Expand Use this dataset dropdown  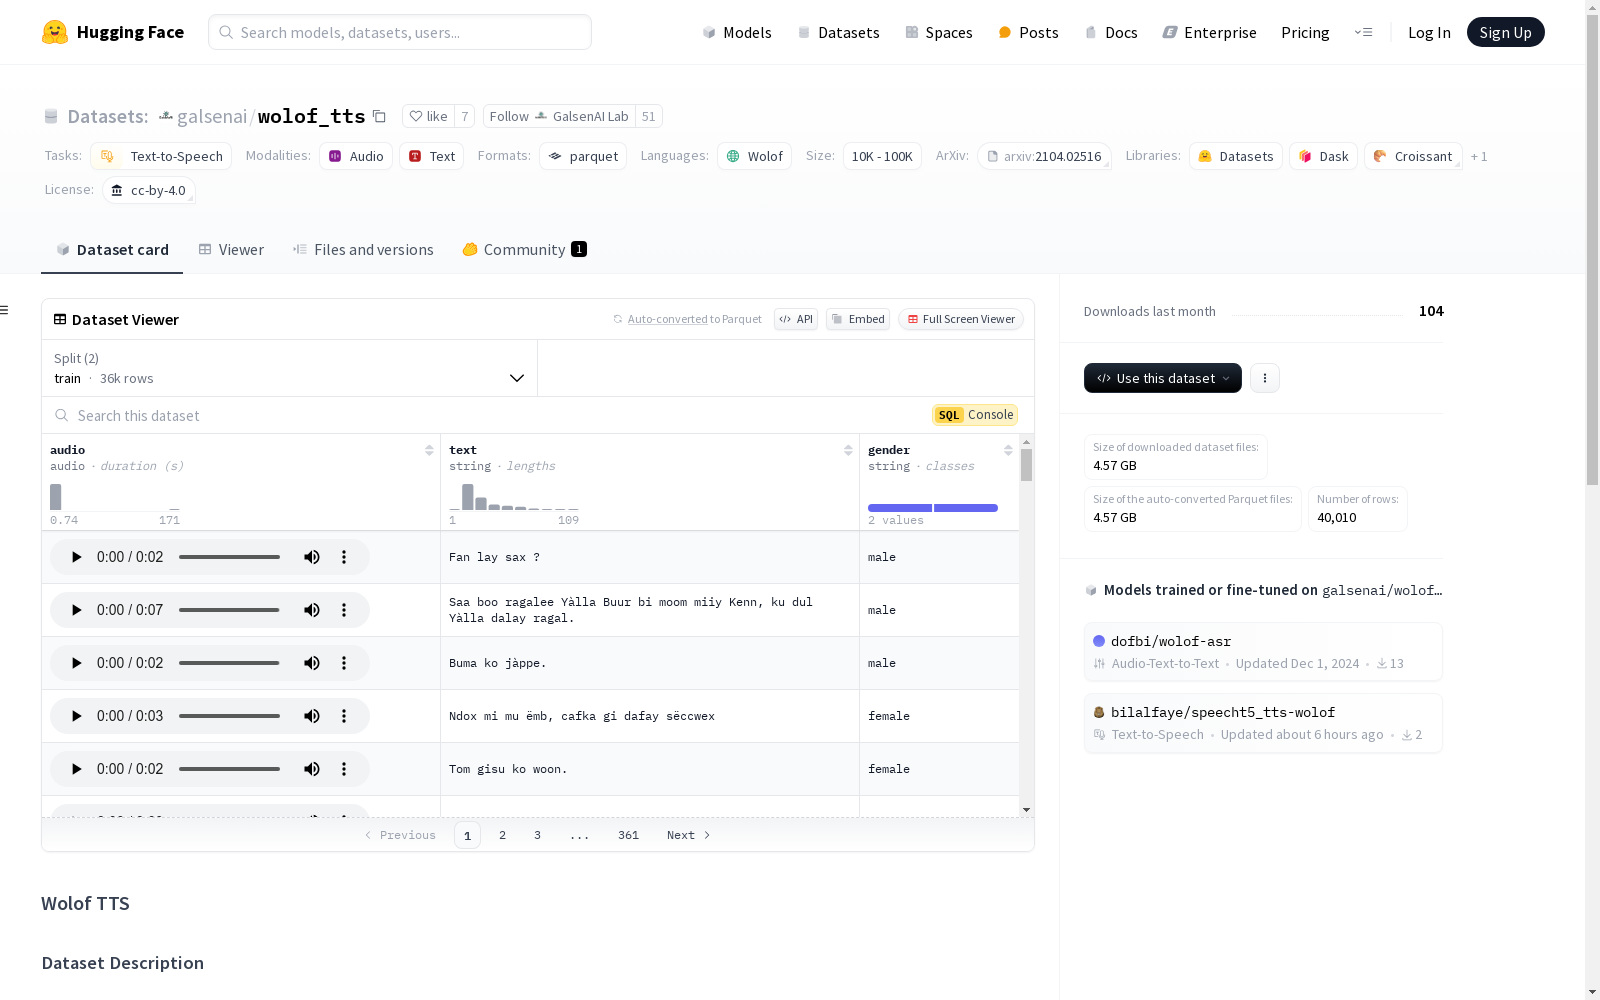1163,378
